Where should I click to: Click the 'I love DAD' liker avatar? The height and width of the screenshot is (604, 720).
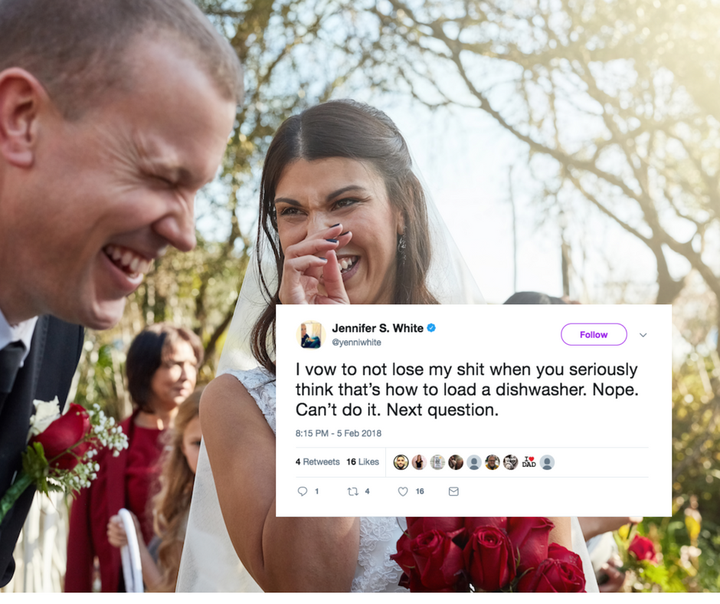pyautogui.click(x=529, y=462)
